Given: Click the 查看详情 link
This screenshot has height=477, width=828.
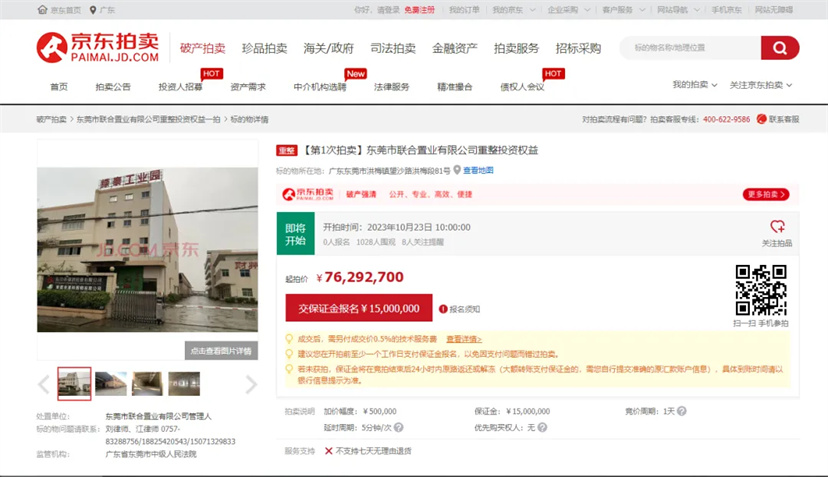Looking at the screenshot, I should 464,339.
